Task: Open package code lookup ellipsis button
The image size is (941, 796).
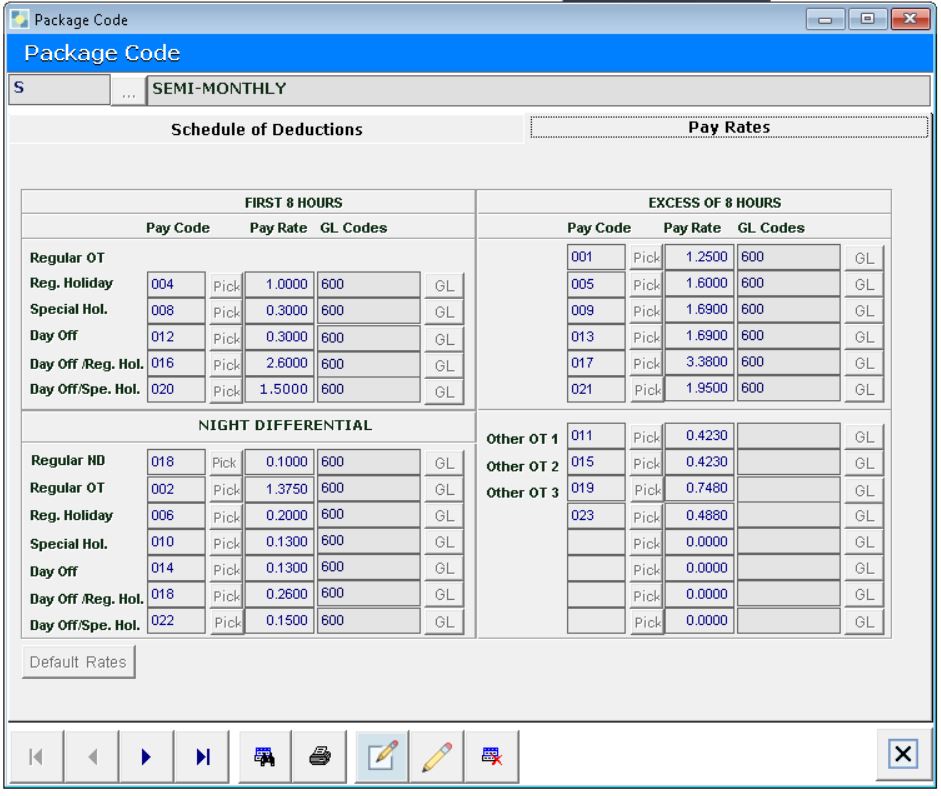Action: click(x=127, y=91)
